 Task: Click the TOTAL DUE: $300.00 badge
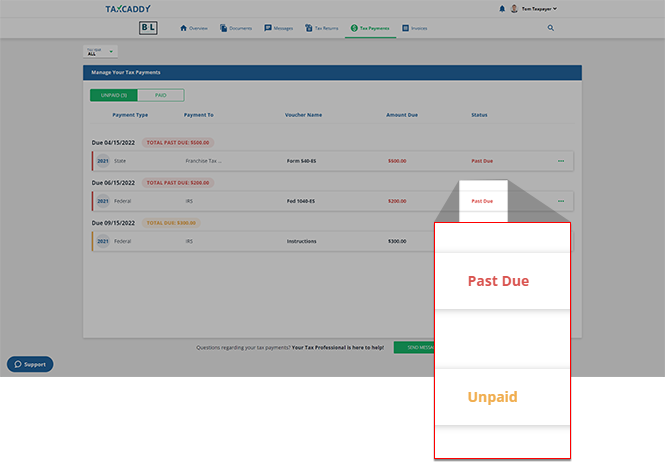point(171,223)
